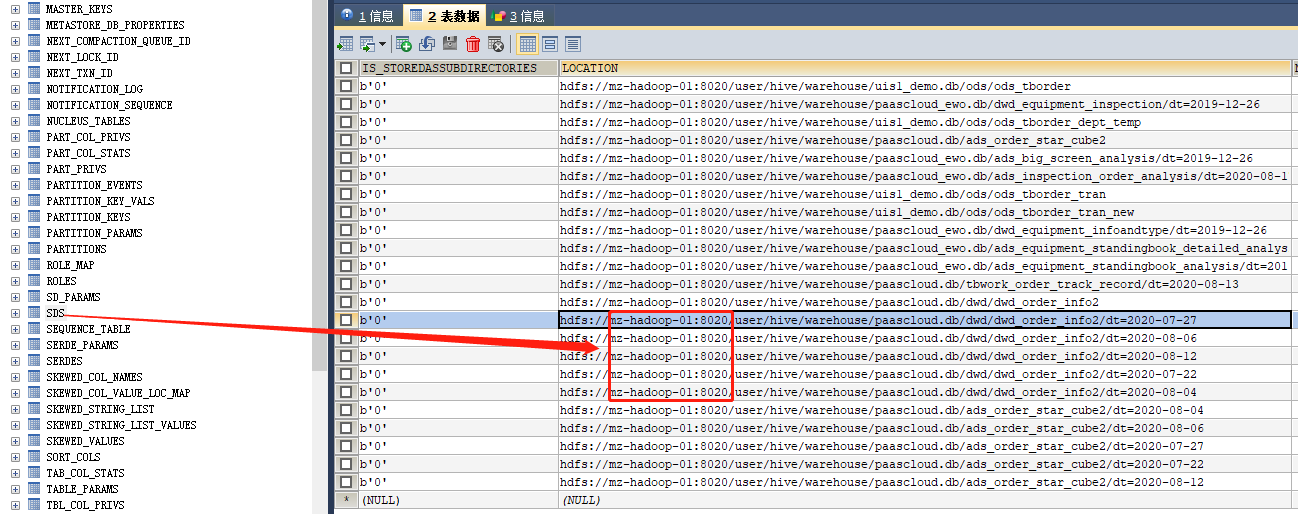Cancel changes with the grid X icon
Viewport: 1298px width, 514px height.
pos(496,44)
